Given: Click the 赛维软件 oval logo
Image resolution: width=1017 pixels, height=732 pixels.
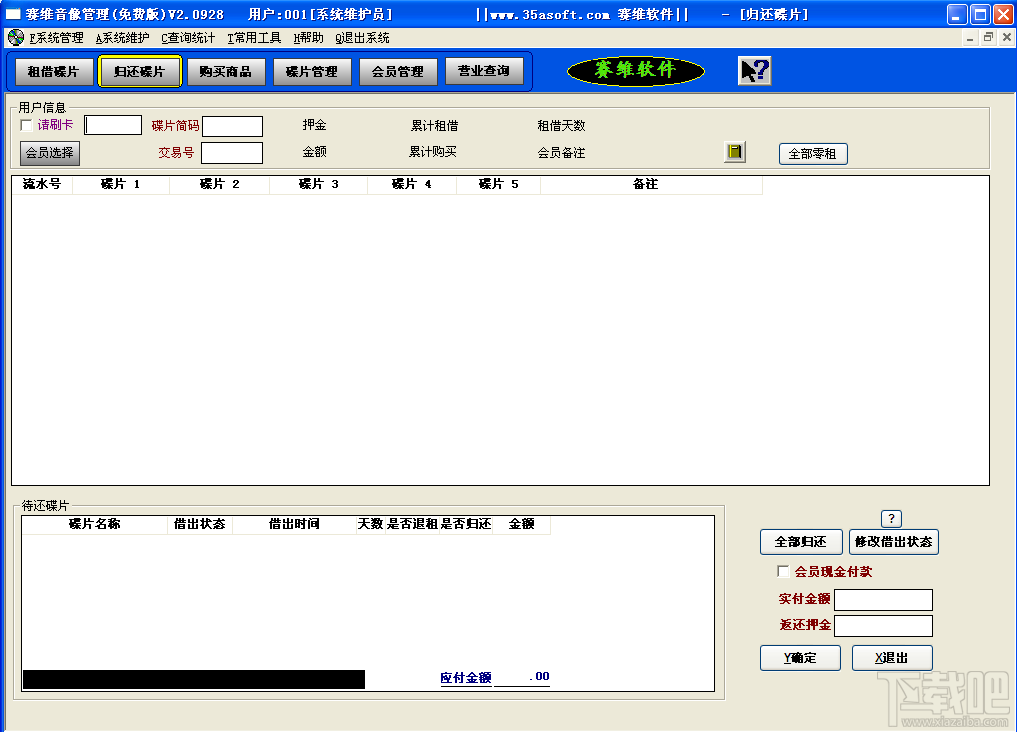Looking at the screenshot, I should click(636, 71).
